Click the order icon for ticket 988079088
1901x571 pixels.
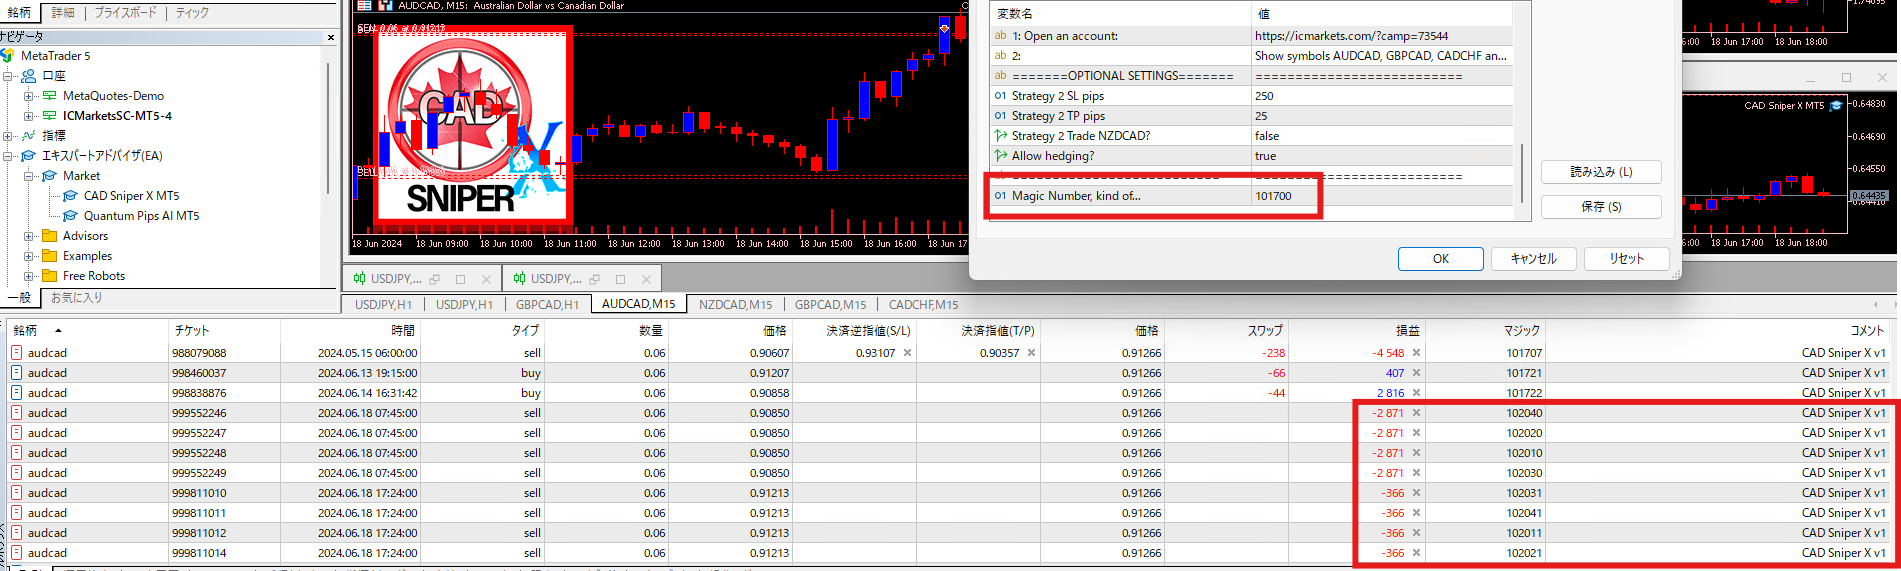(x=16, y=353)
